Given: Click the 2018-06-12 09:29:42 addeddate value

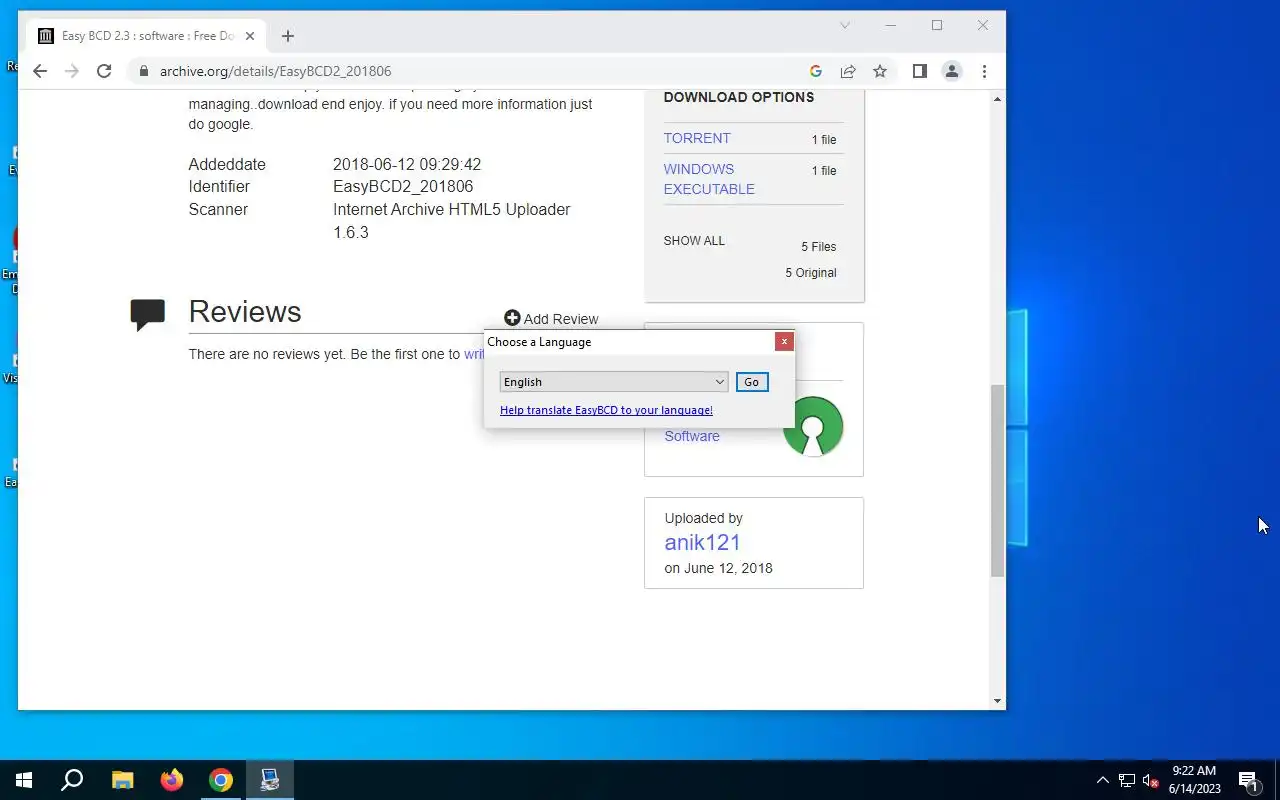Looking at the screenshot, I should click(407, 164).
